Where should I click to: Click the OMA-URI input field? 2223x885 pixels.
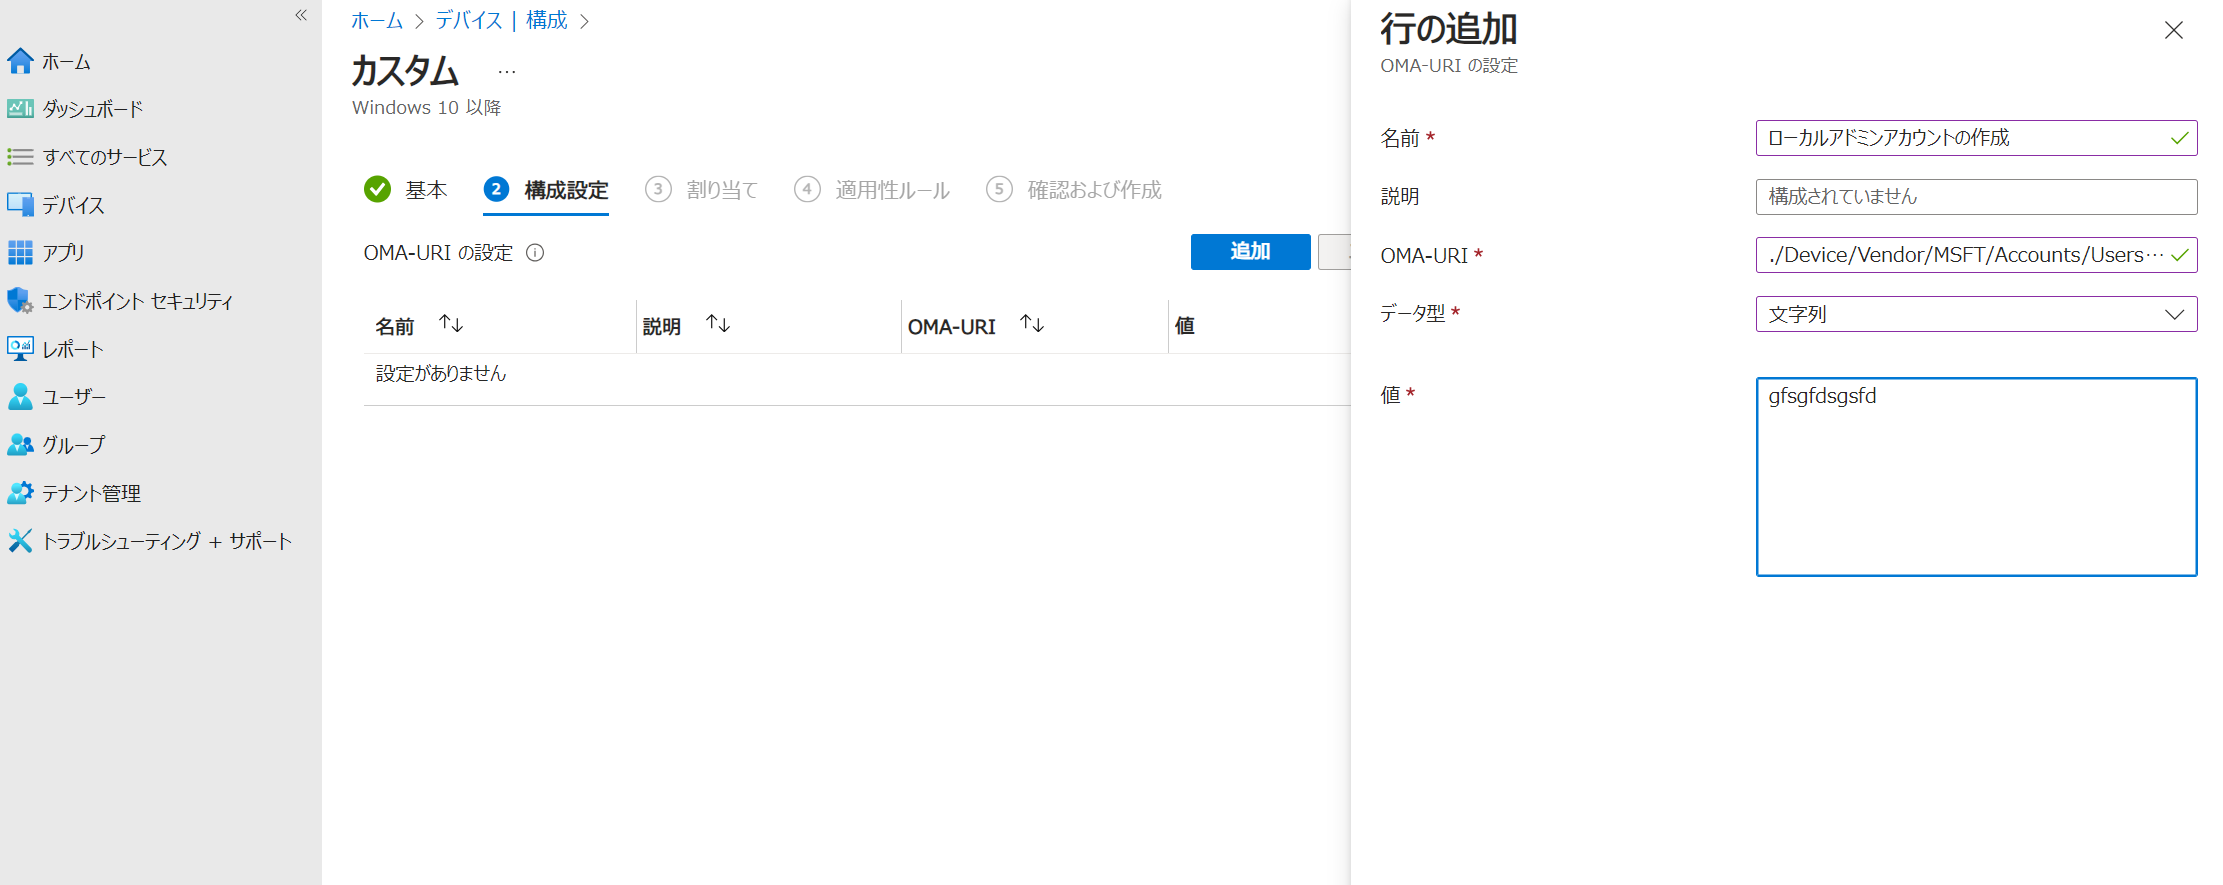1976,255
